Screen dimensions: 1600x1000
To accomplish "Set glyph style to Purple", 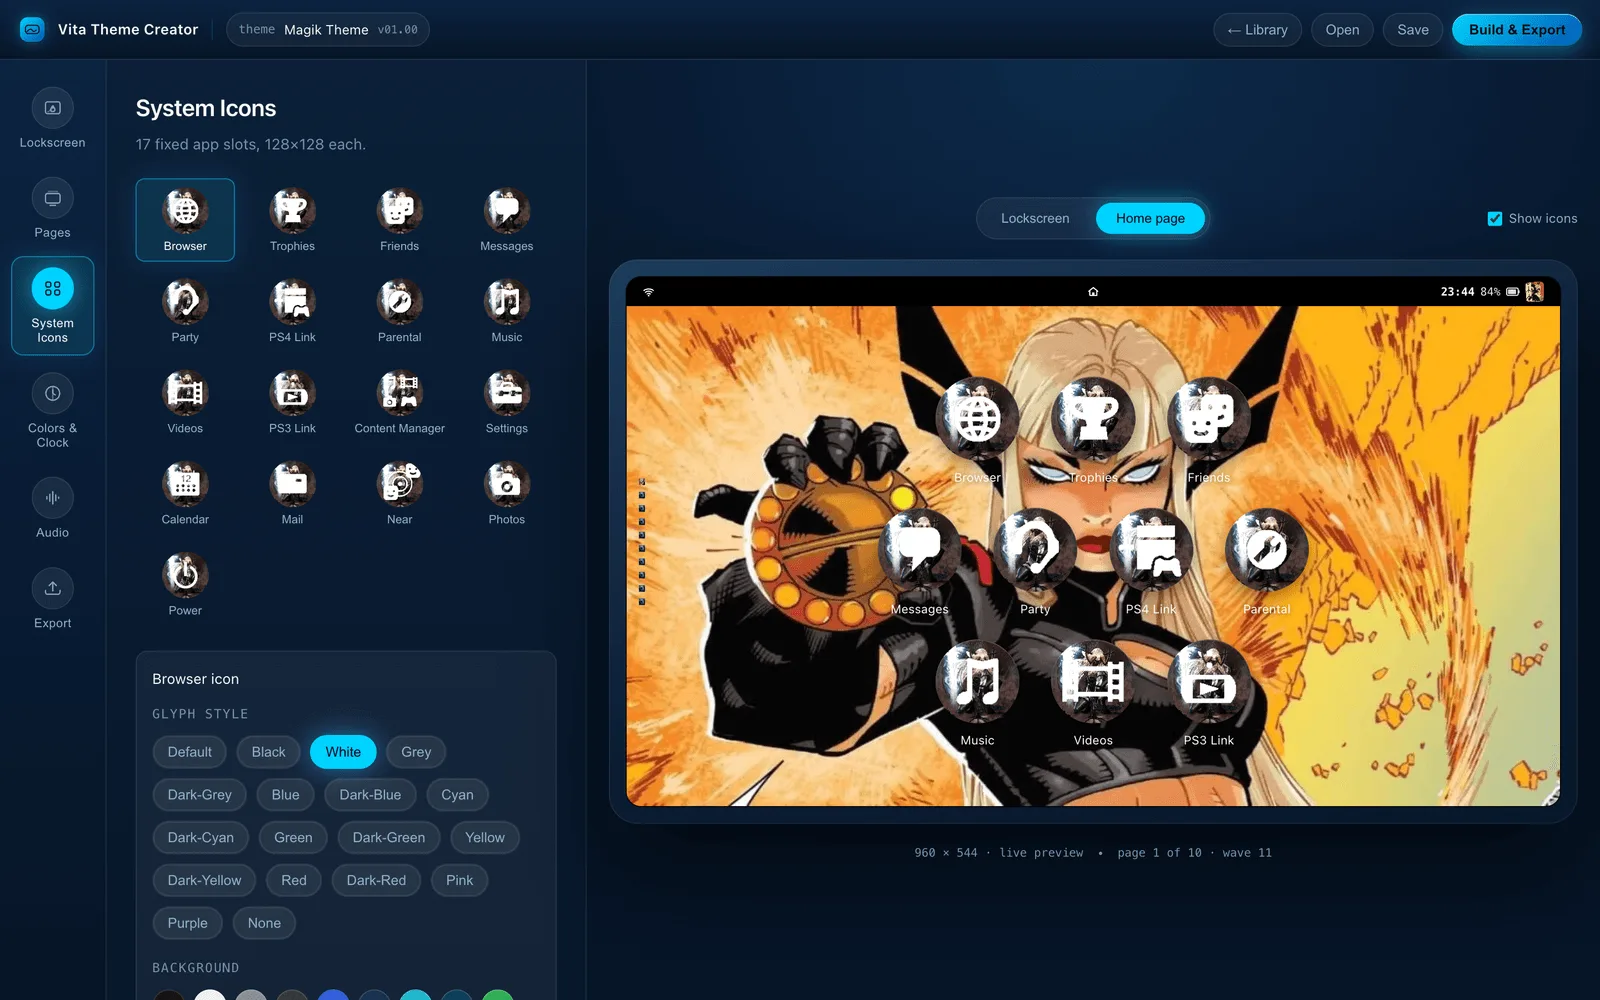I will click(x=187, y=923).
